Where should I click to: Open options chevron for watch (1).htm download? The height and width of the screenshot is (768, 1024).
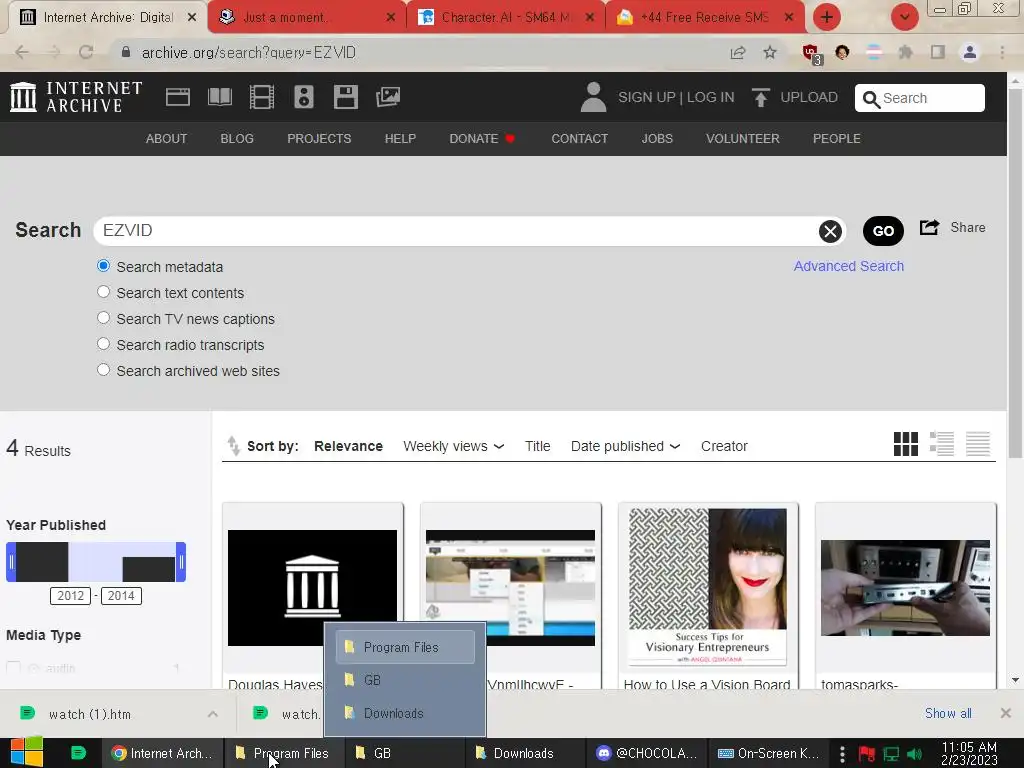213,714
